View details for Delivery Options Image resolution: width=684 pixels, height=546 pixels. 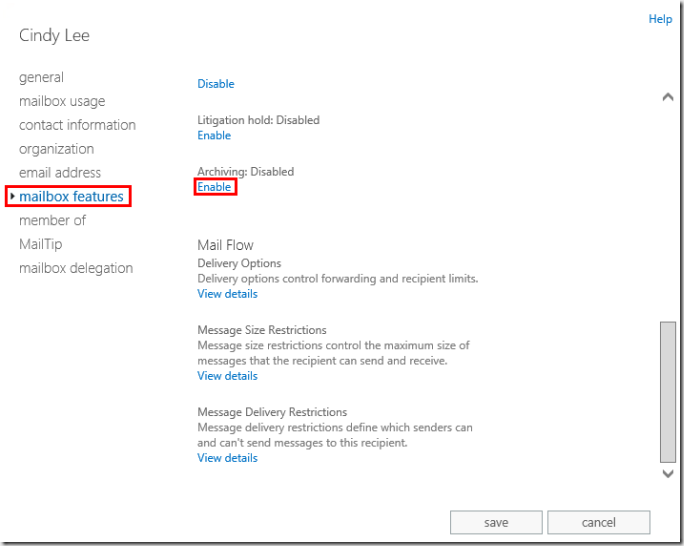[x=227, y=294]
